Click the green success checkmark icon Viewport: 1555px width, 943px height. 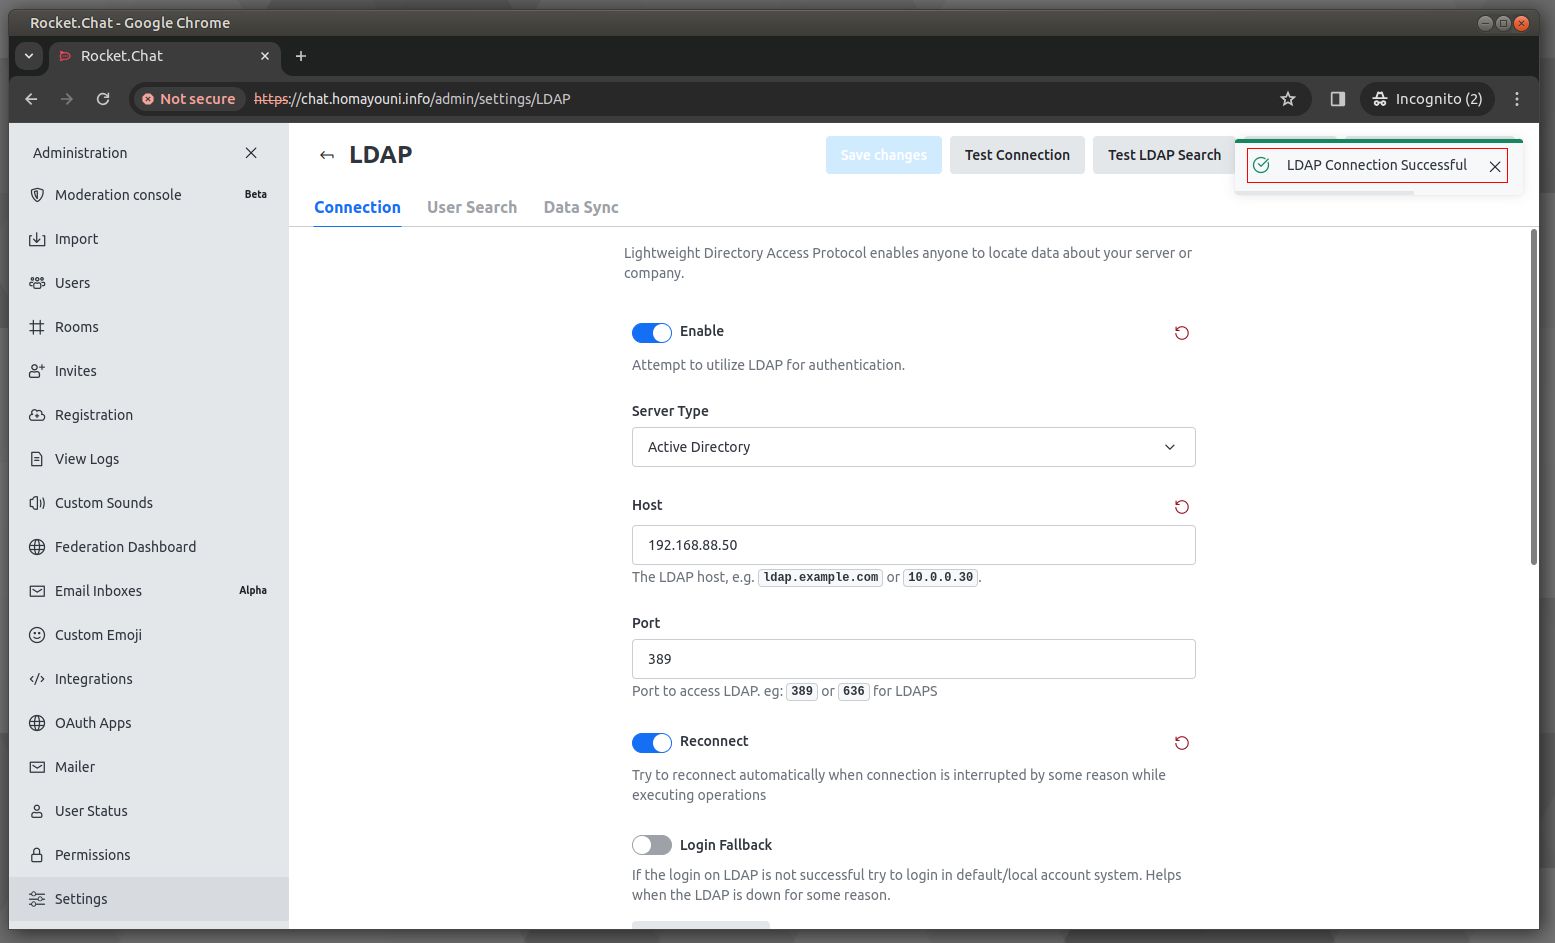point(1262,165)
